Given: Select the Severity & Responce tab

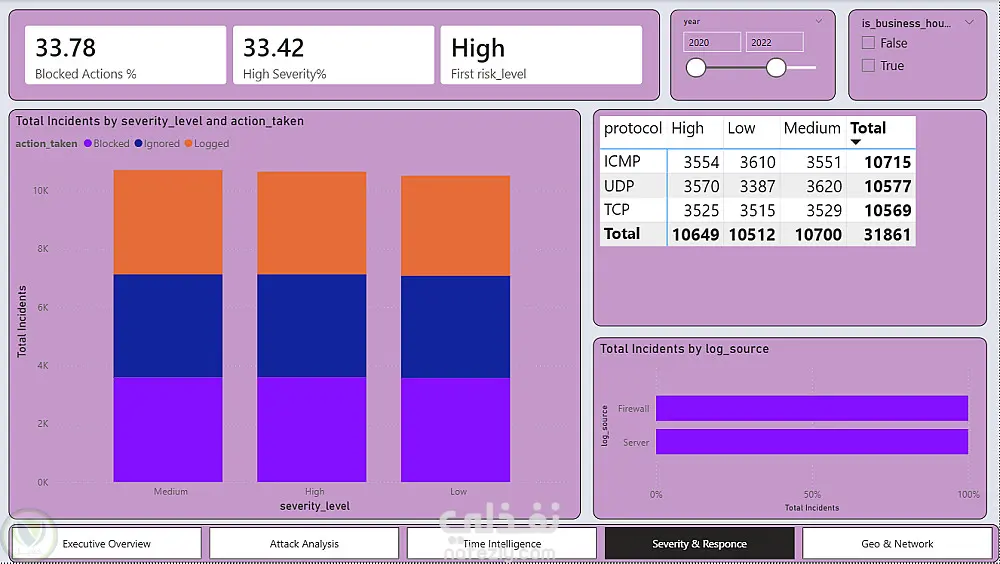Looking at the screenshot, I should pyautogui.click(x=700, y=544).
